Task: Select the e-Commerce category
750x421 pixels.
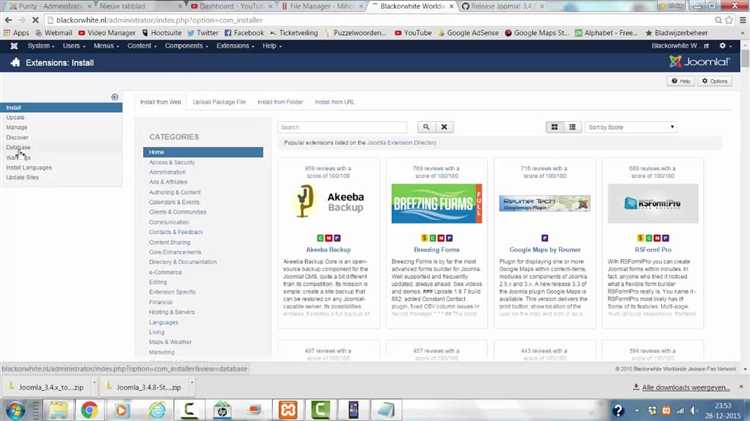Action: point(165,272)
